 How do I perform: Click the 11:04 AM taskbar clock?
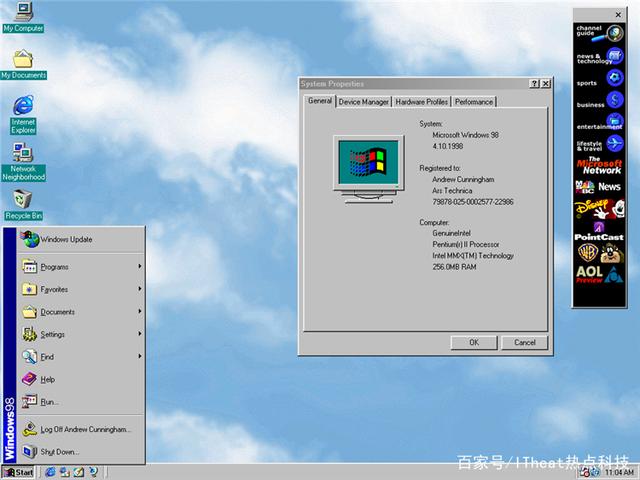coord(619,472)
